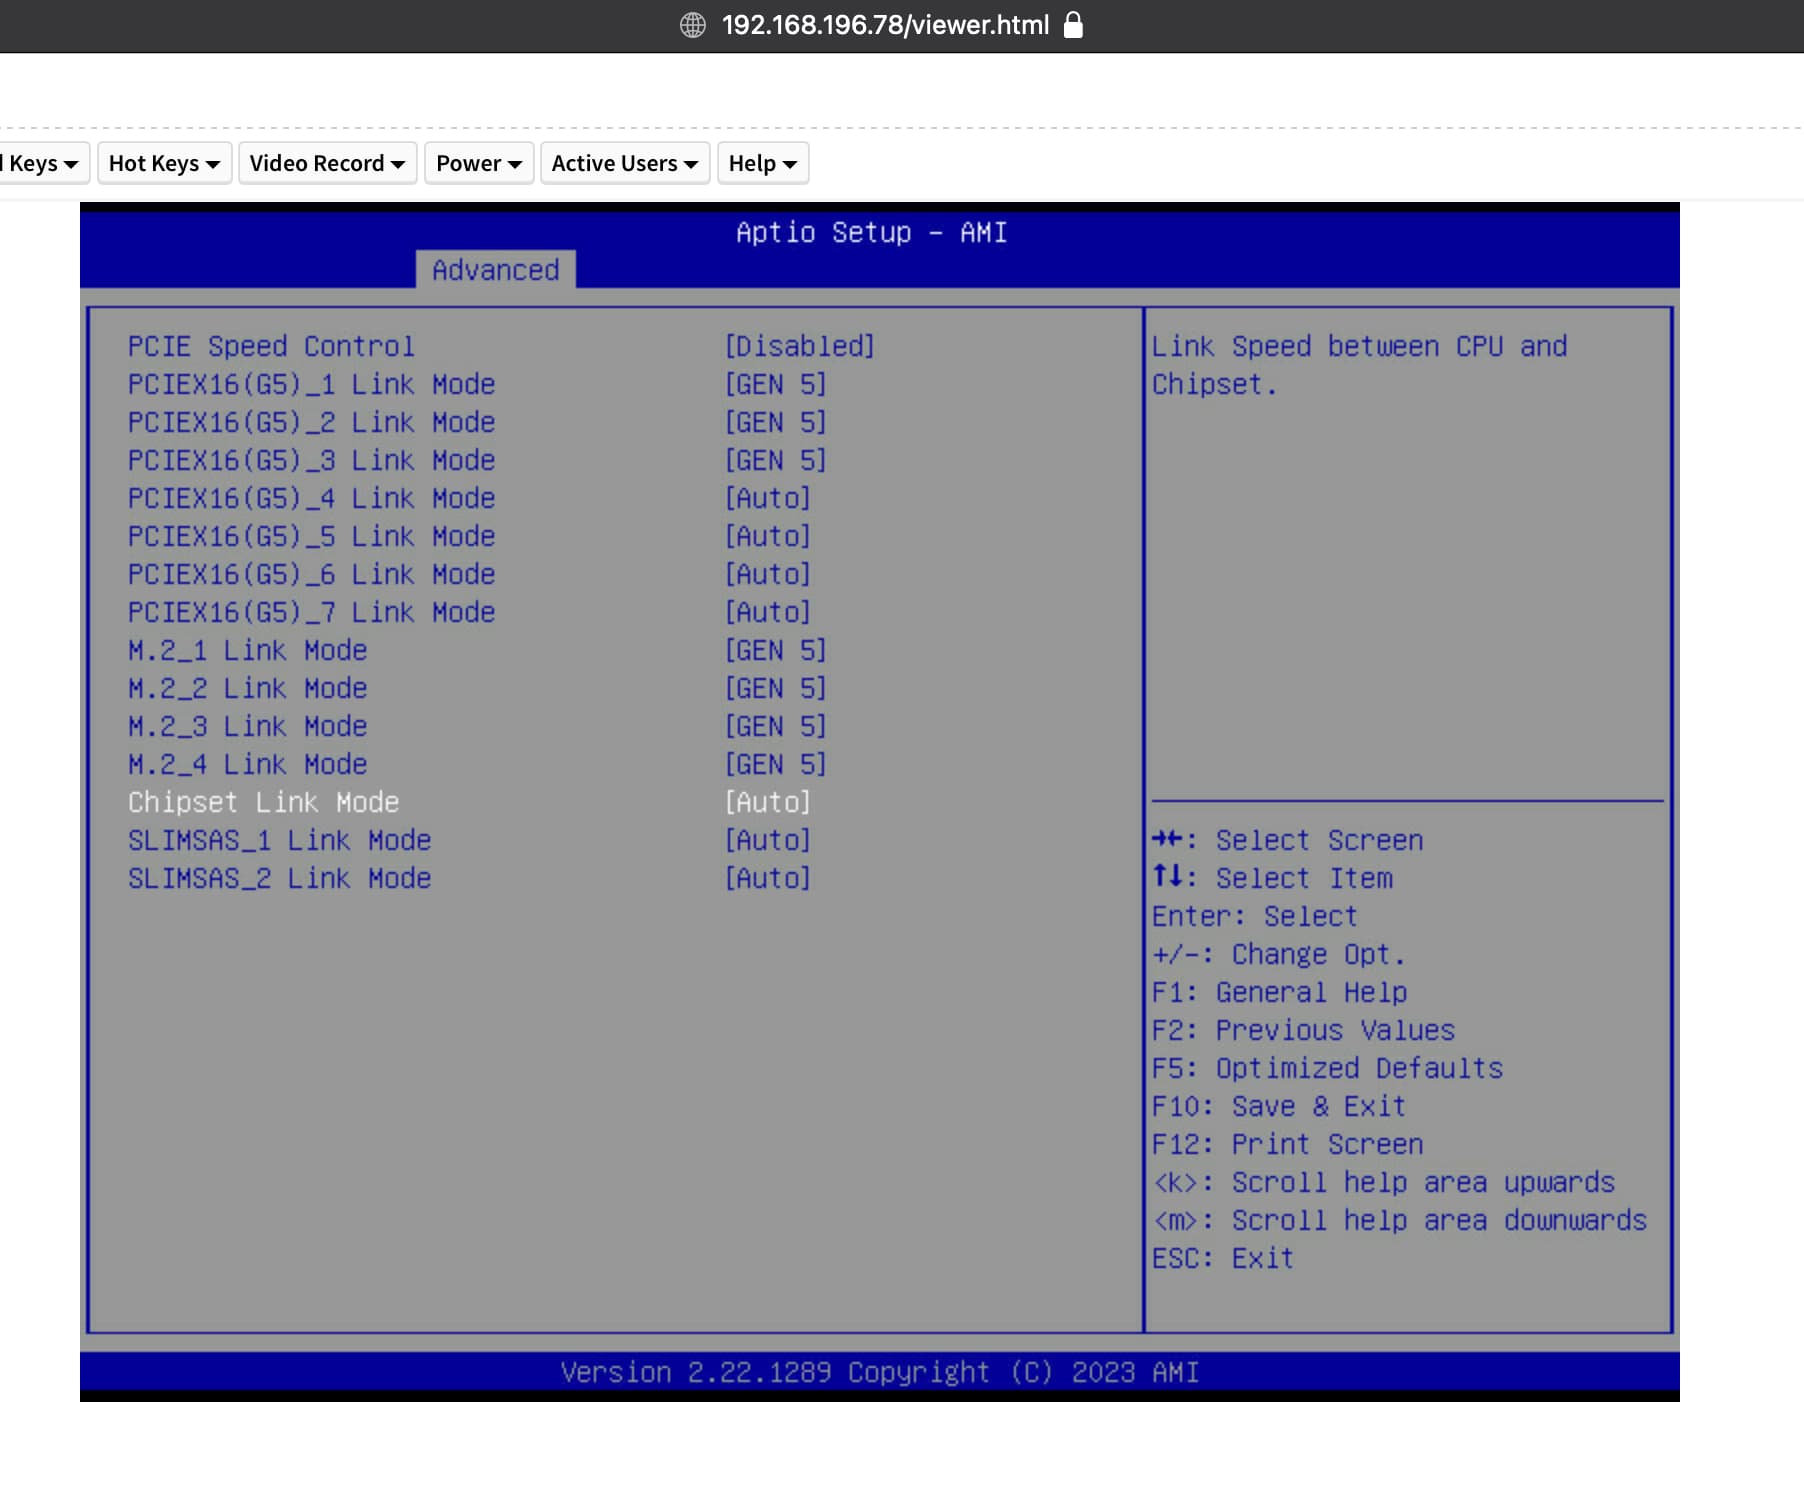The height and width of the screenshot is (1502, 1804).
Task: Select the PCIE Speed Control setting
Action: tap(270, 346)
